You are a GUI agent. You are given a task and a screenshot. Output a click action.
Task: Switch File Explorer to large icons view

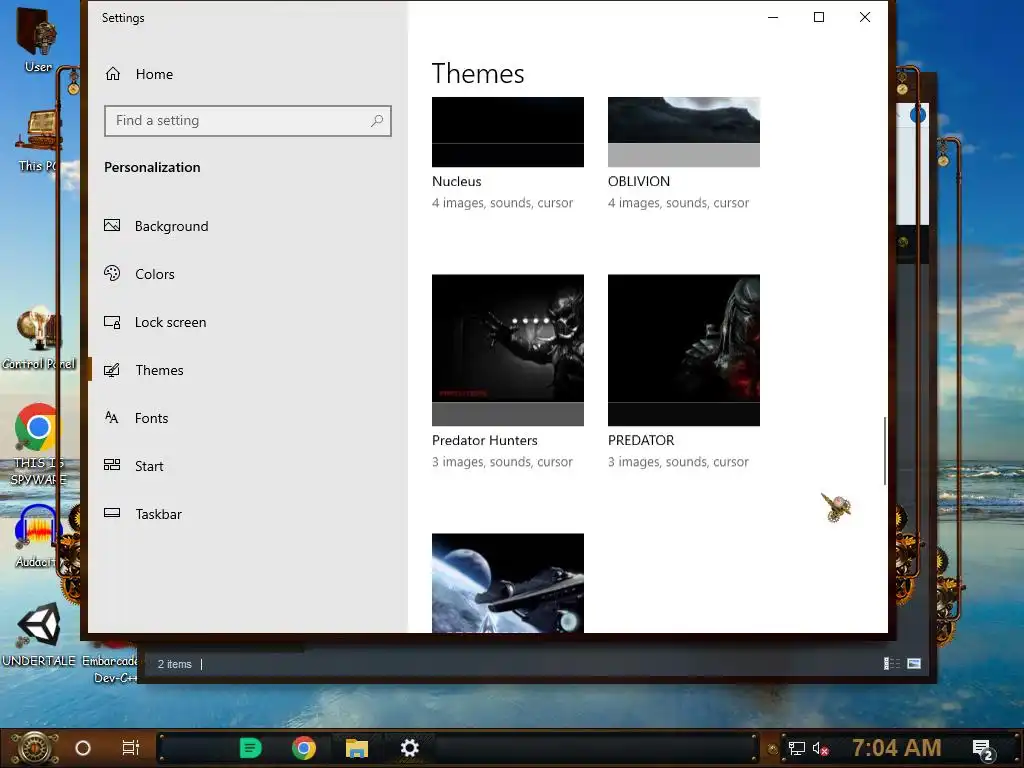tap(914, 664)
